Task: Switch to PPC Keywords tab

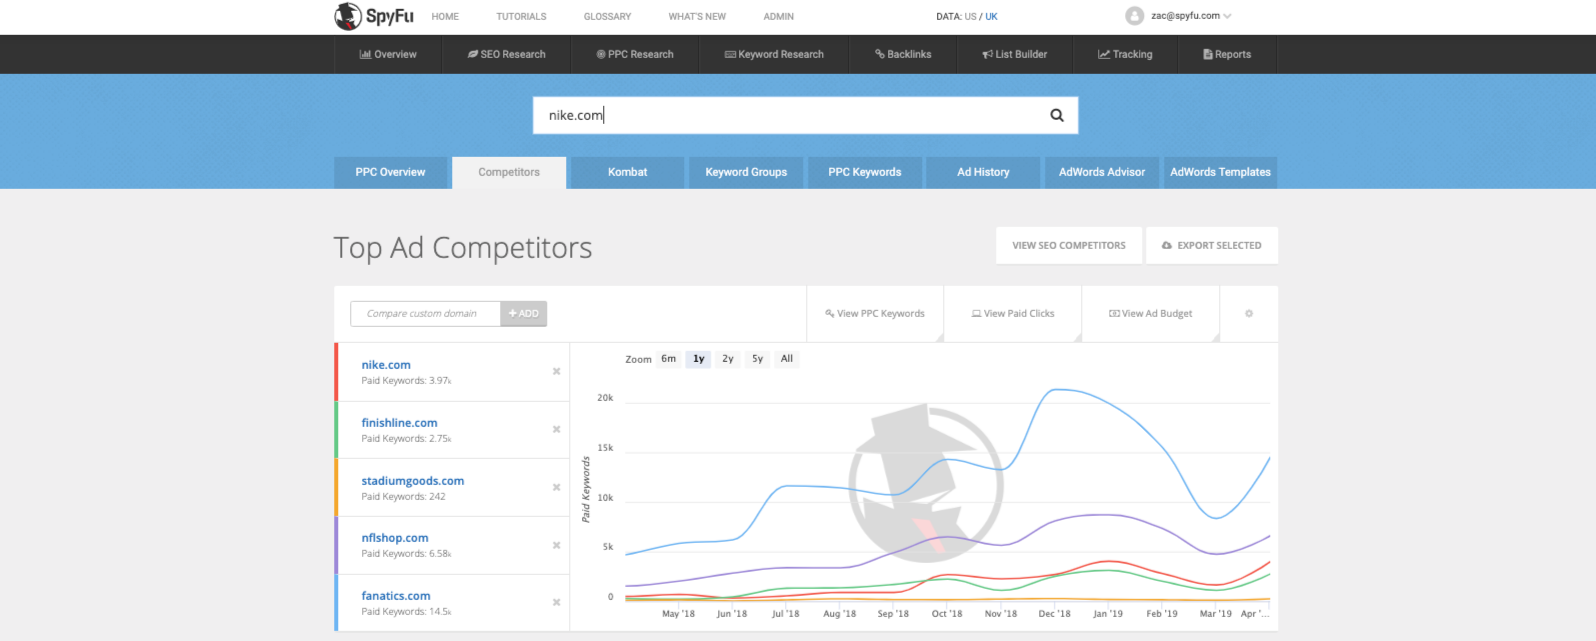Action: pos(865,172)
